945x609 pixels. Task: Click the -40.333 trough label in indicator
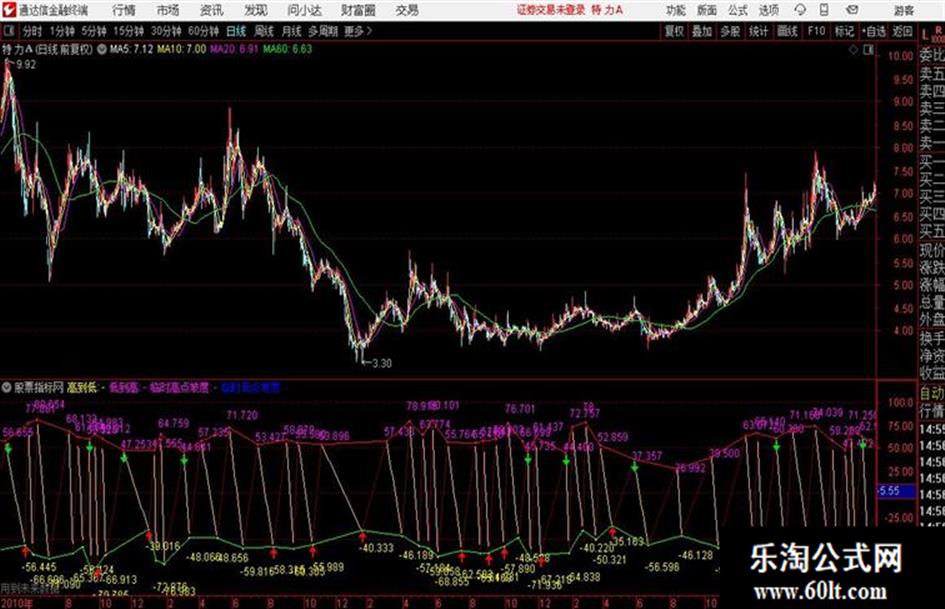[376, 547]
